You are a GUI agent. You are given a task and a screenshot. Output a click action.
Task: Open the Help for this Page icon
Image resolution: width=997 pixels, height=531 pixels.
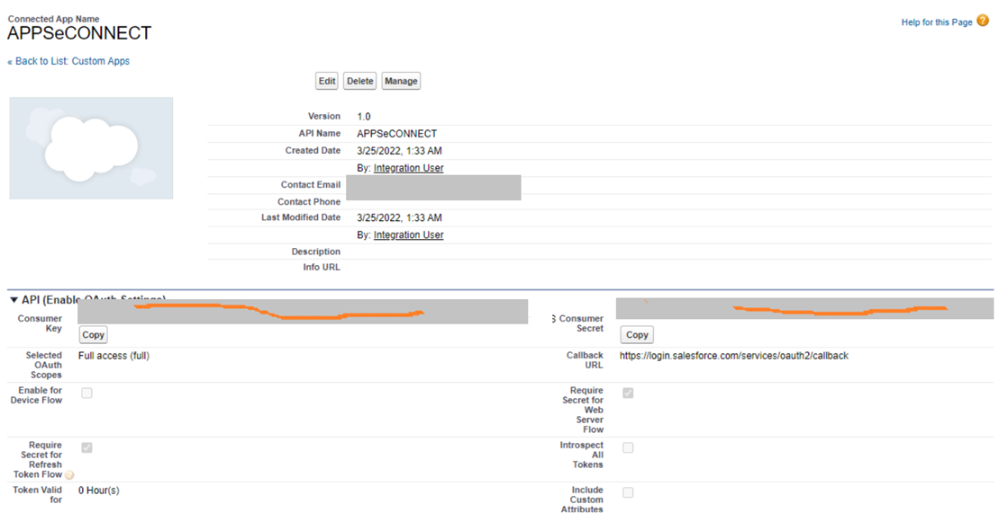coord(983,21)
